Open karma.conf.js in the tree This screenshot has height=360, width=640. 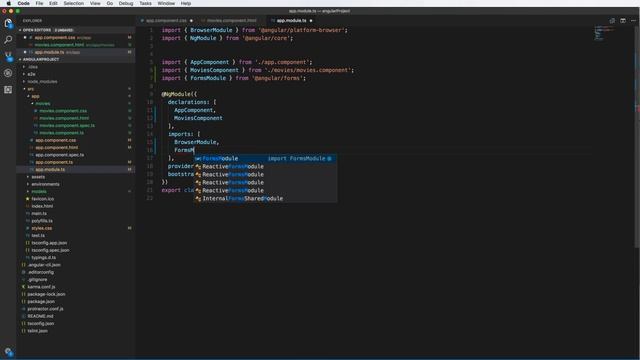(41, 287)
